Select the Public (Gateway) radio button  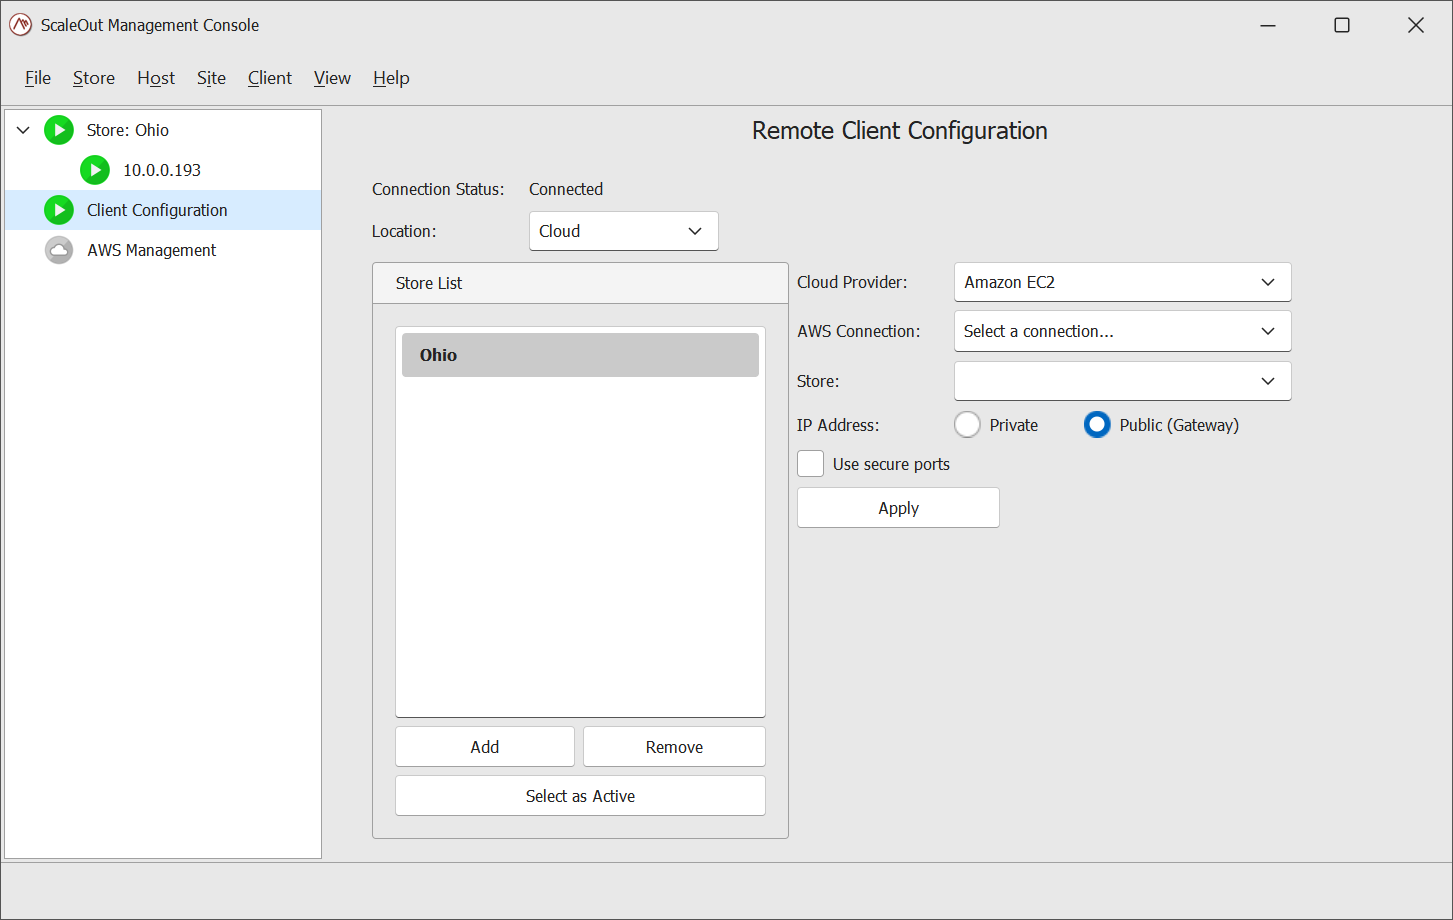1097,425
